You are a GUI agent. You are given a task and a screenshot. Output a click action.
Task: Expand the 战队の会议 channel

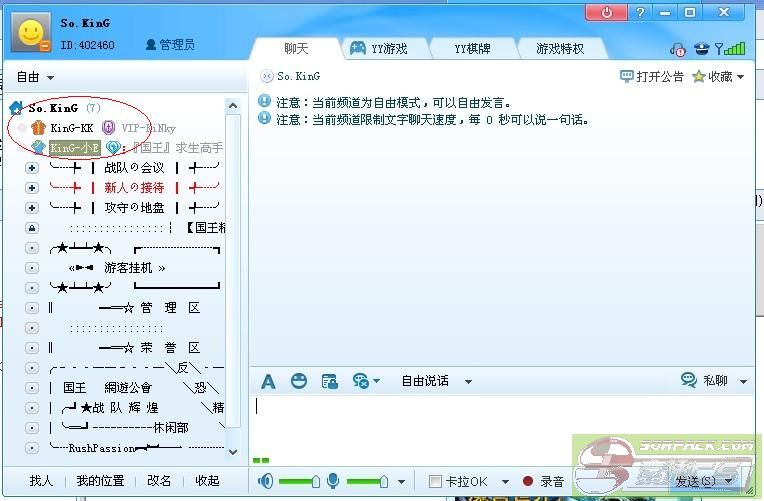coord(32,168)
